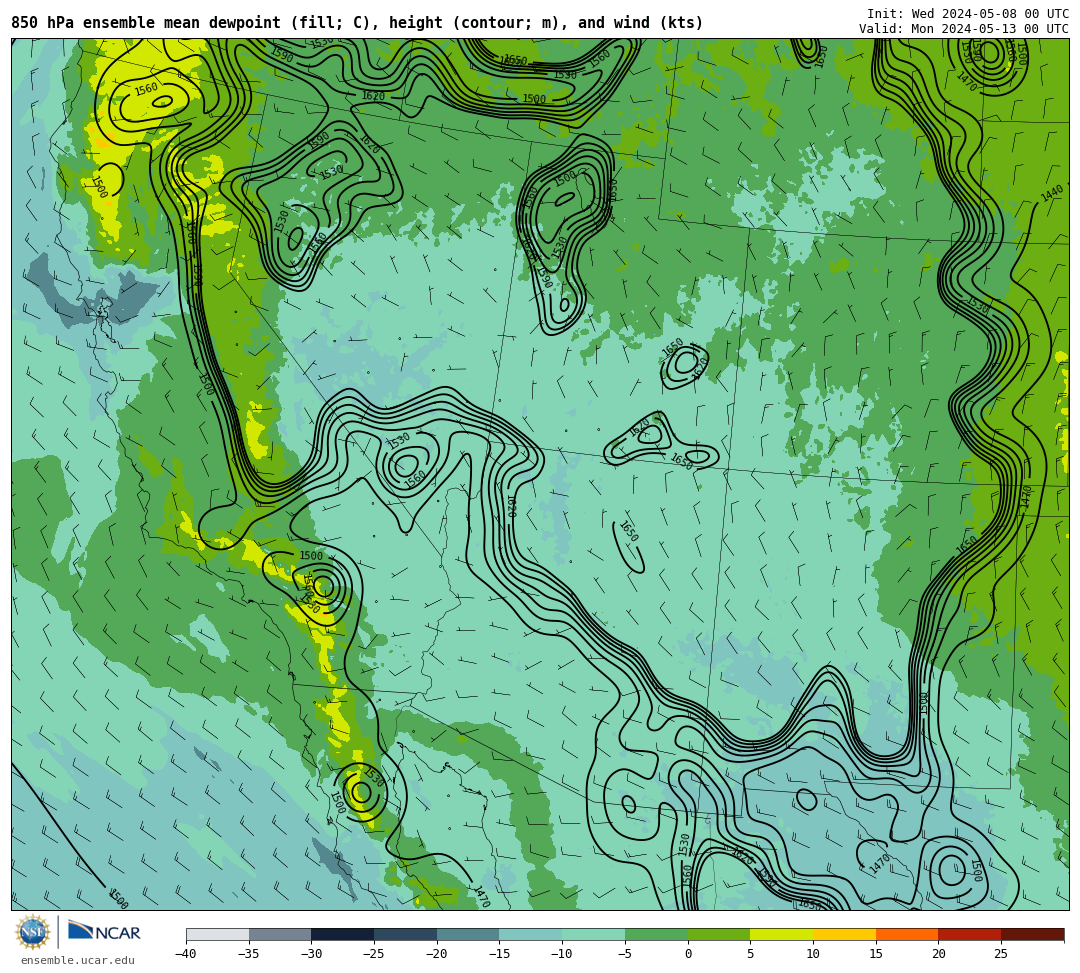This screenshot has height=973, width=1080.
Task: Pick the red 20 to 25 colorbar segment
Action: (970, 934)
